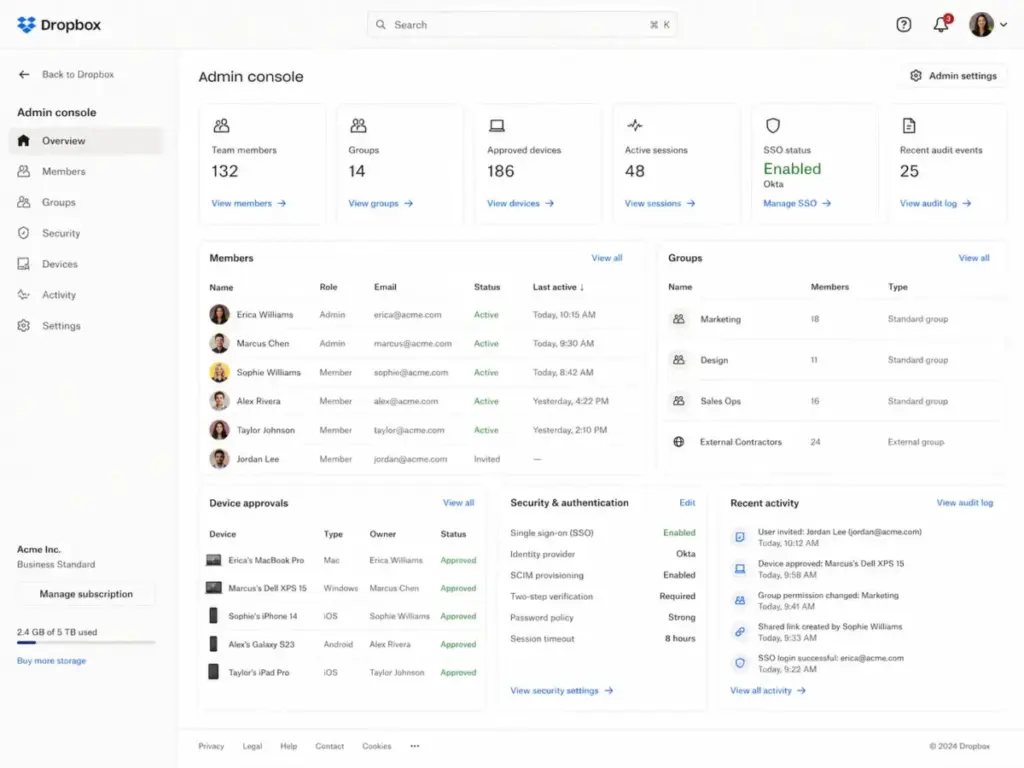This screenshot has height=768, width=1024.
Task: Click the Approved devices laptop icon
Action: (497, 125)
